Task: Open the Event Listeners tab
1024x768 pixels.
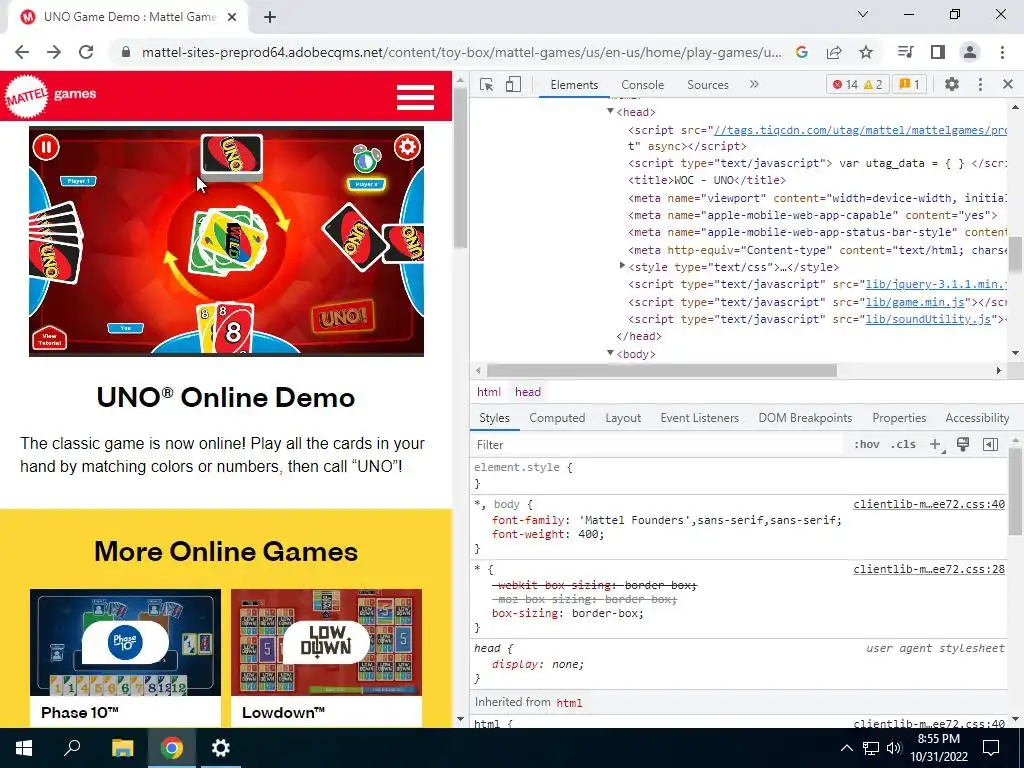Action: (699, 418)
